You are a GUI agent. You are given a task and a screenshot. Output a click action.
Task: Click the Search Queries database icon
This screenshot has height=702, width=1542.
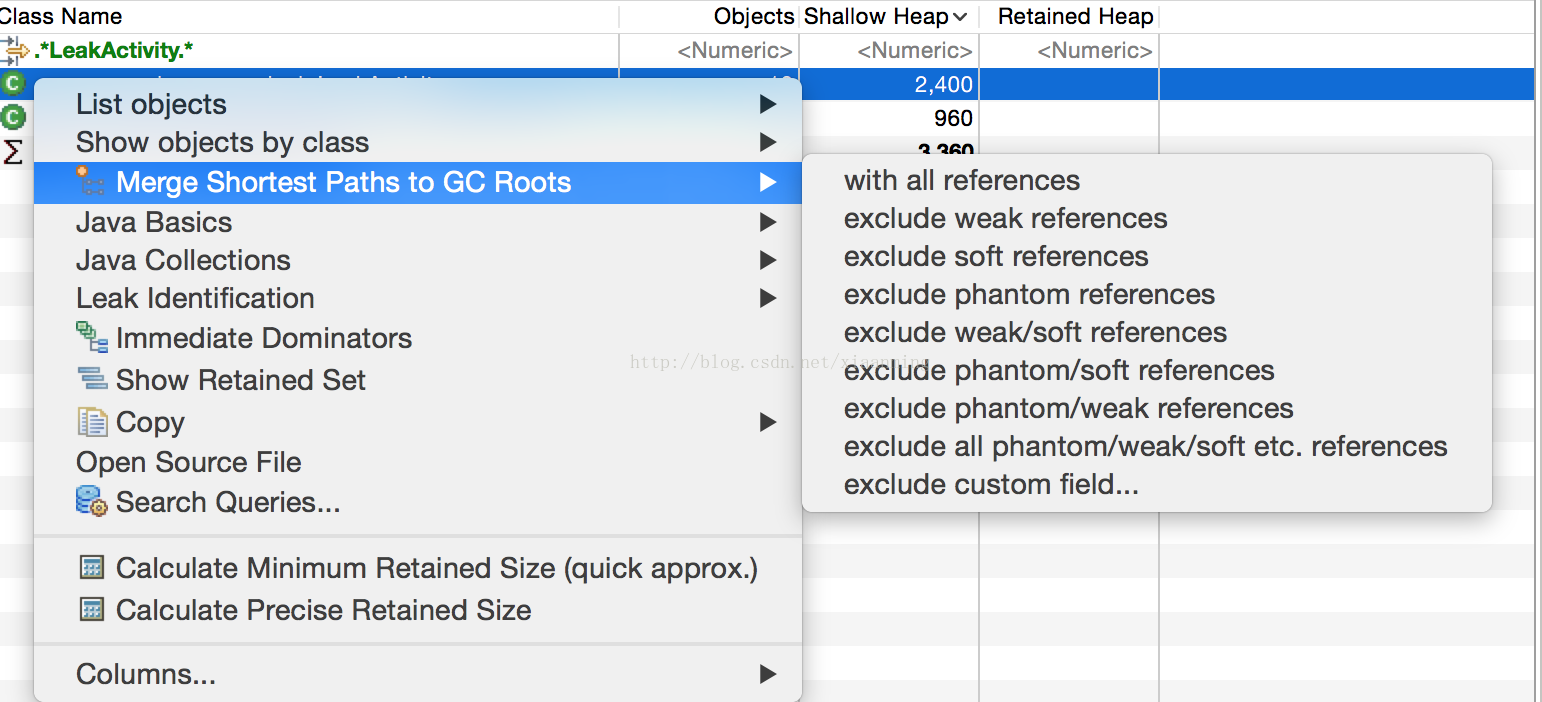pyautogui.click(x=92, y=501)
